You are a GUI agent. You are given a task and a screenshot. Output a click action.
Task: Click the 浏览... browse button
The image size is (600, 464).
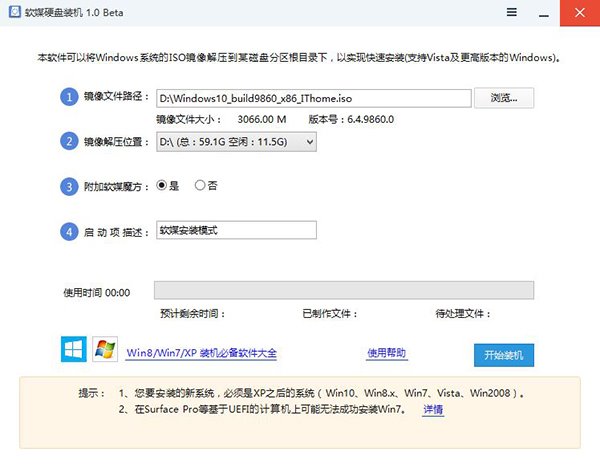(504, 97)
